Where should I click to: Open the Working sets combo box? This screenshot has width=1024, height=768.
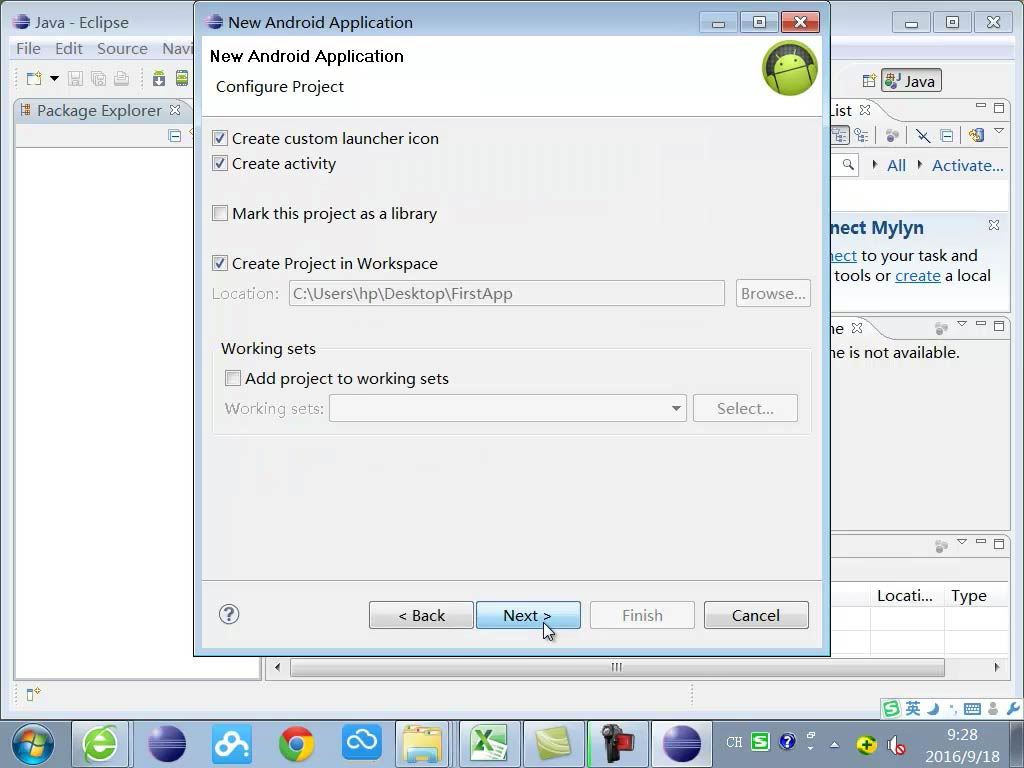(x=507, y=408)
